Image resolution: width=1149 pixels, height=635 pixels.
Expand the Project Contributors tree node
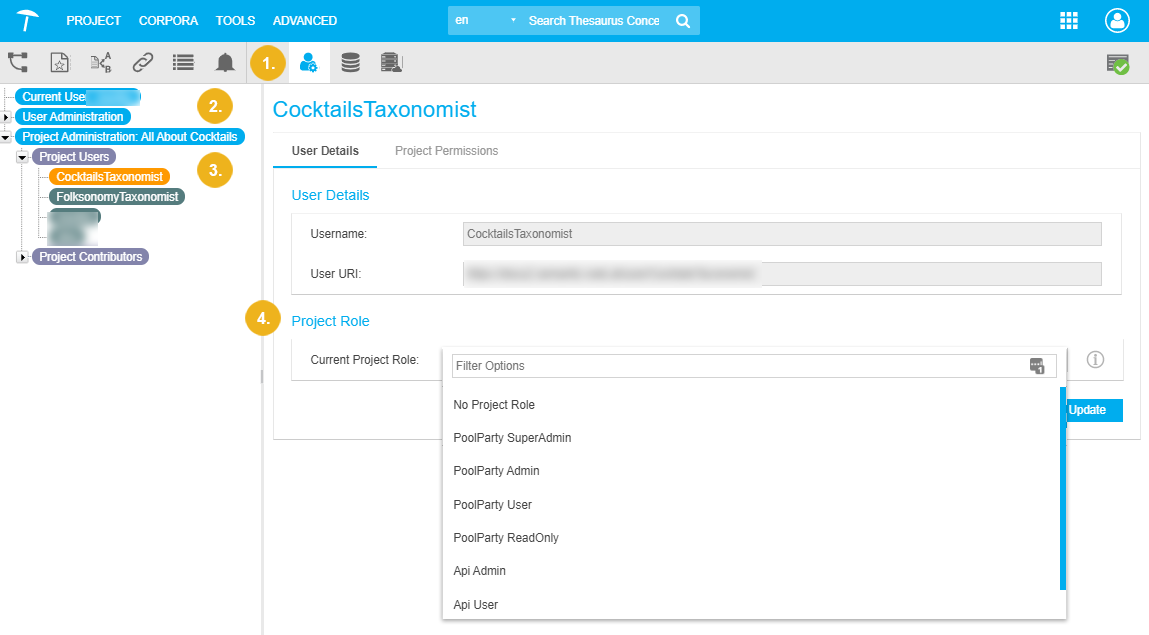point(22,257)
